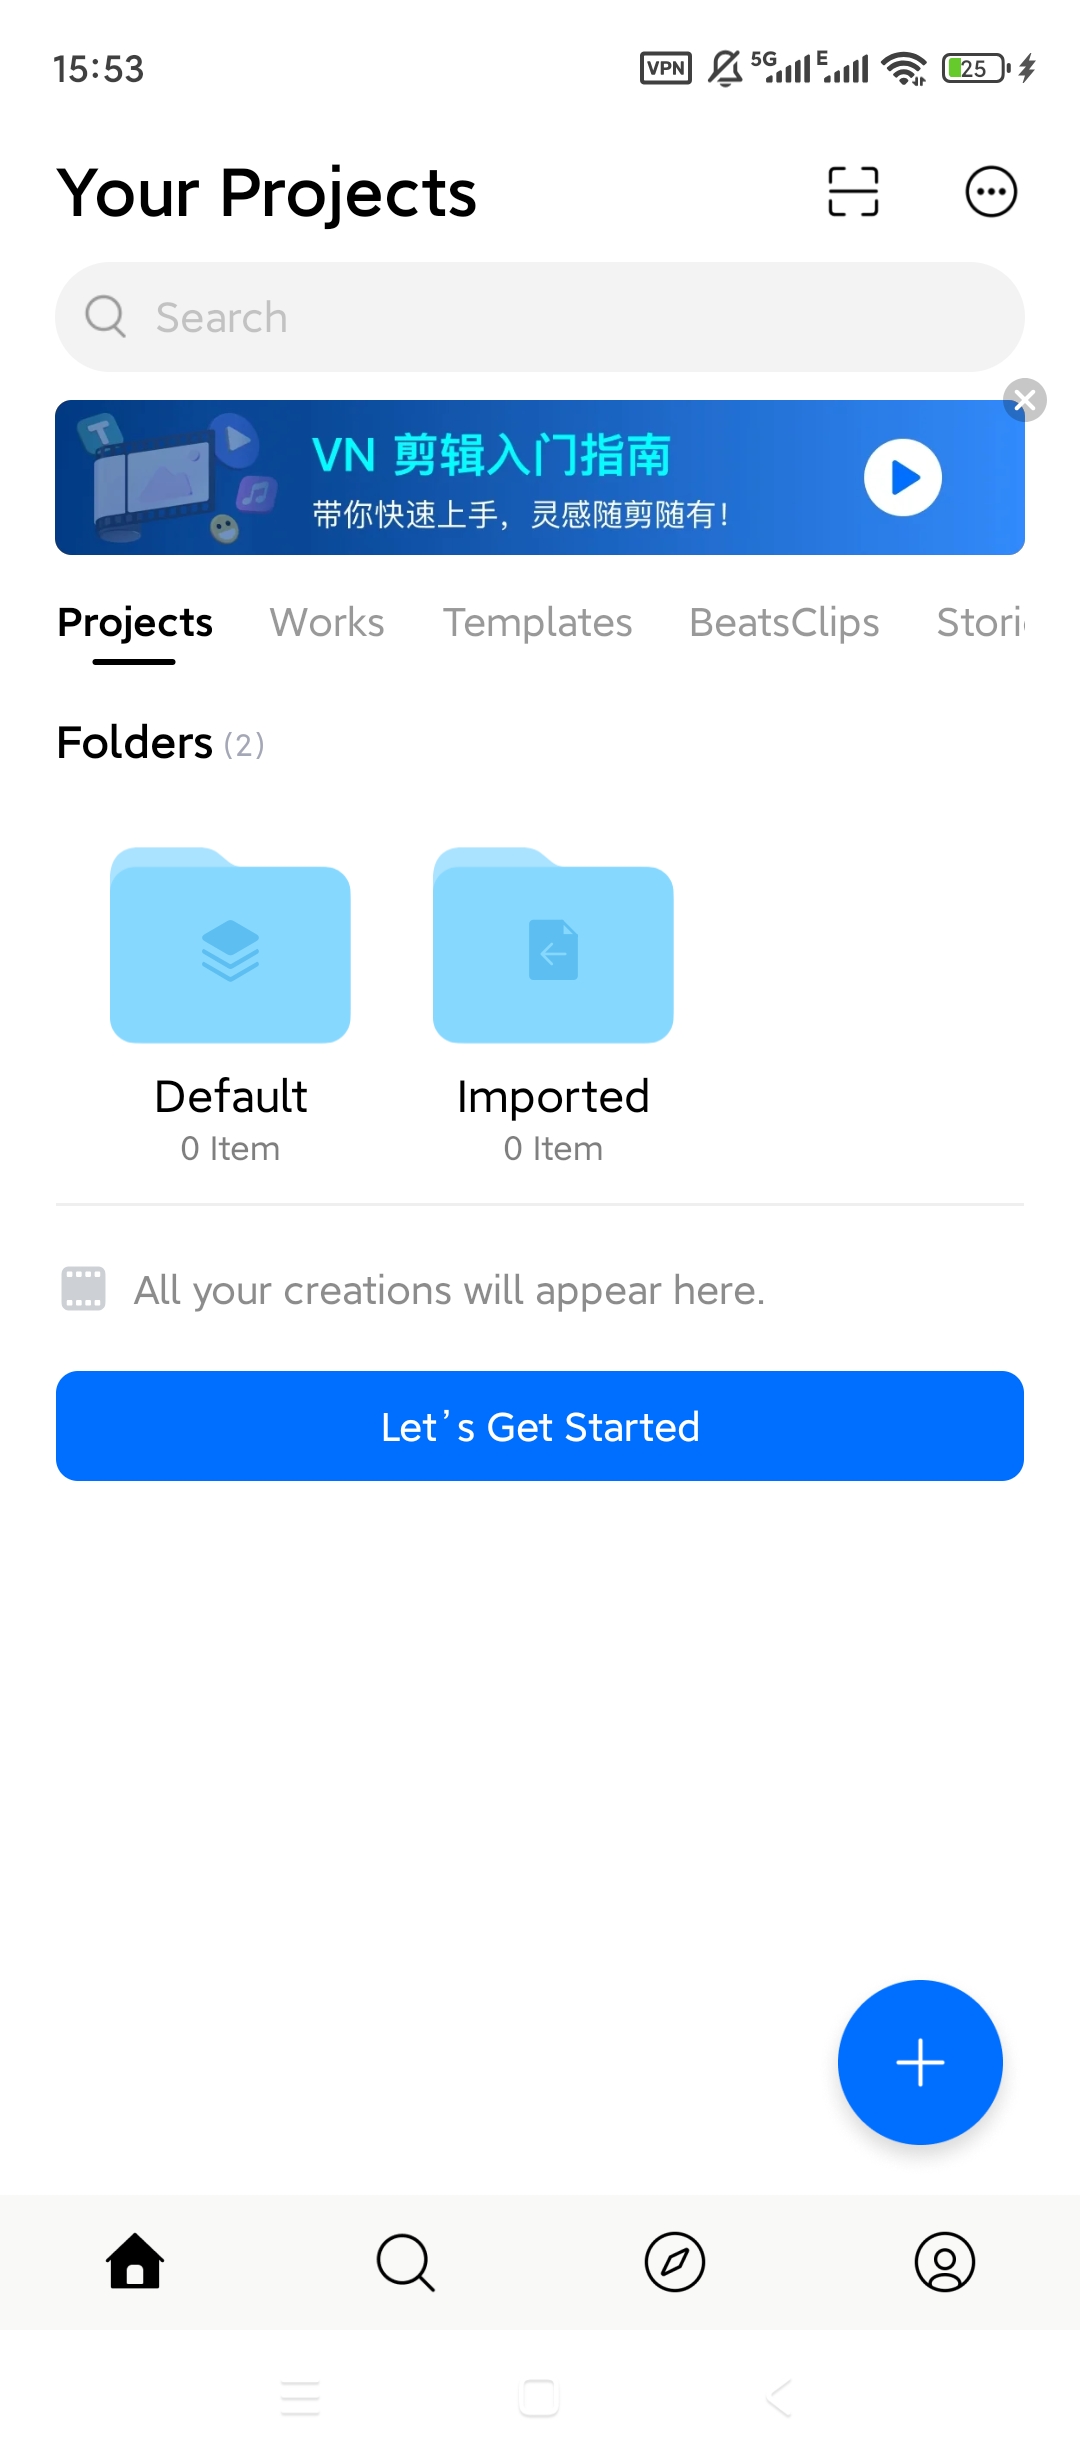This screenshot has width=1080, height=2460.
Task: Play the VN tutorial guide video
Action: [902, 478]
